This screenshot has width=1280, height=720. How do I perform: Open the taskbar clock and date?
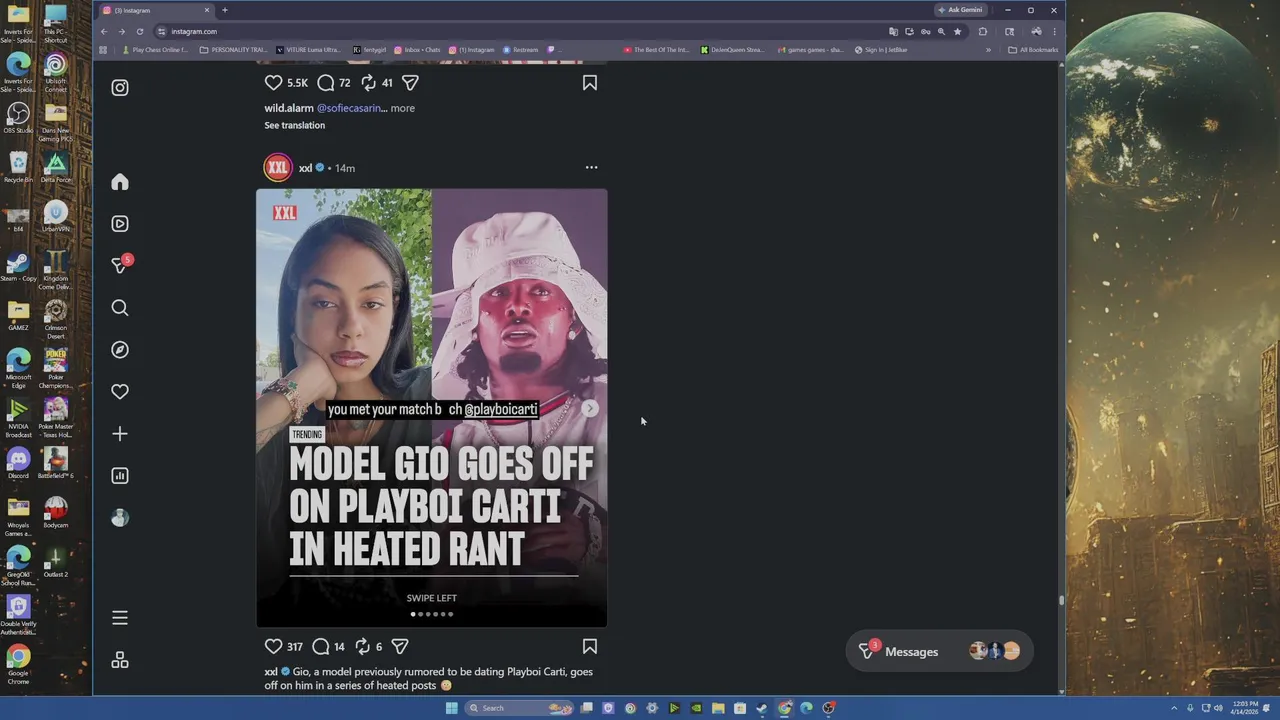click(1246, 708)
